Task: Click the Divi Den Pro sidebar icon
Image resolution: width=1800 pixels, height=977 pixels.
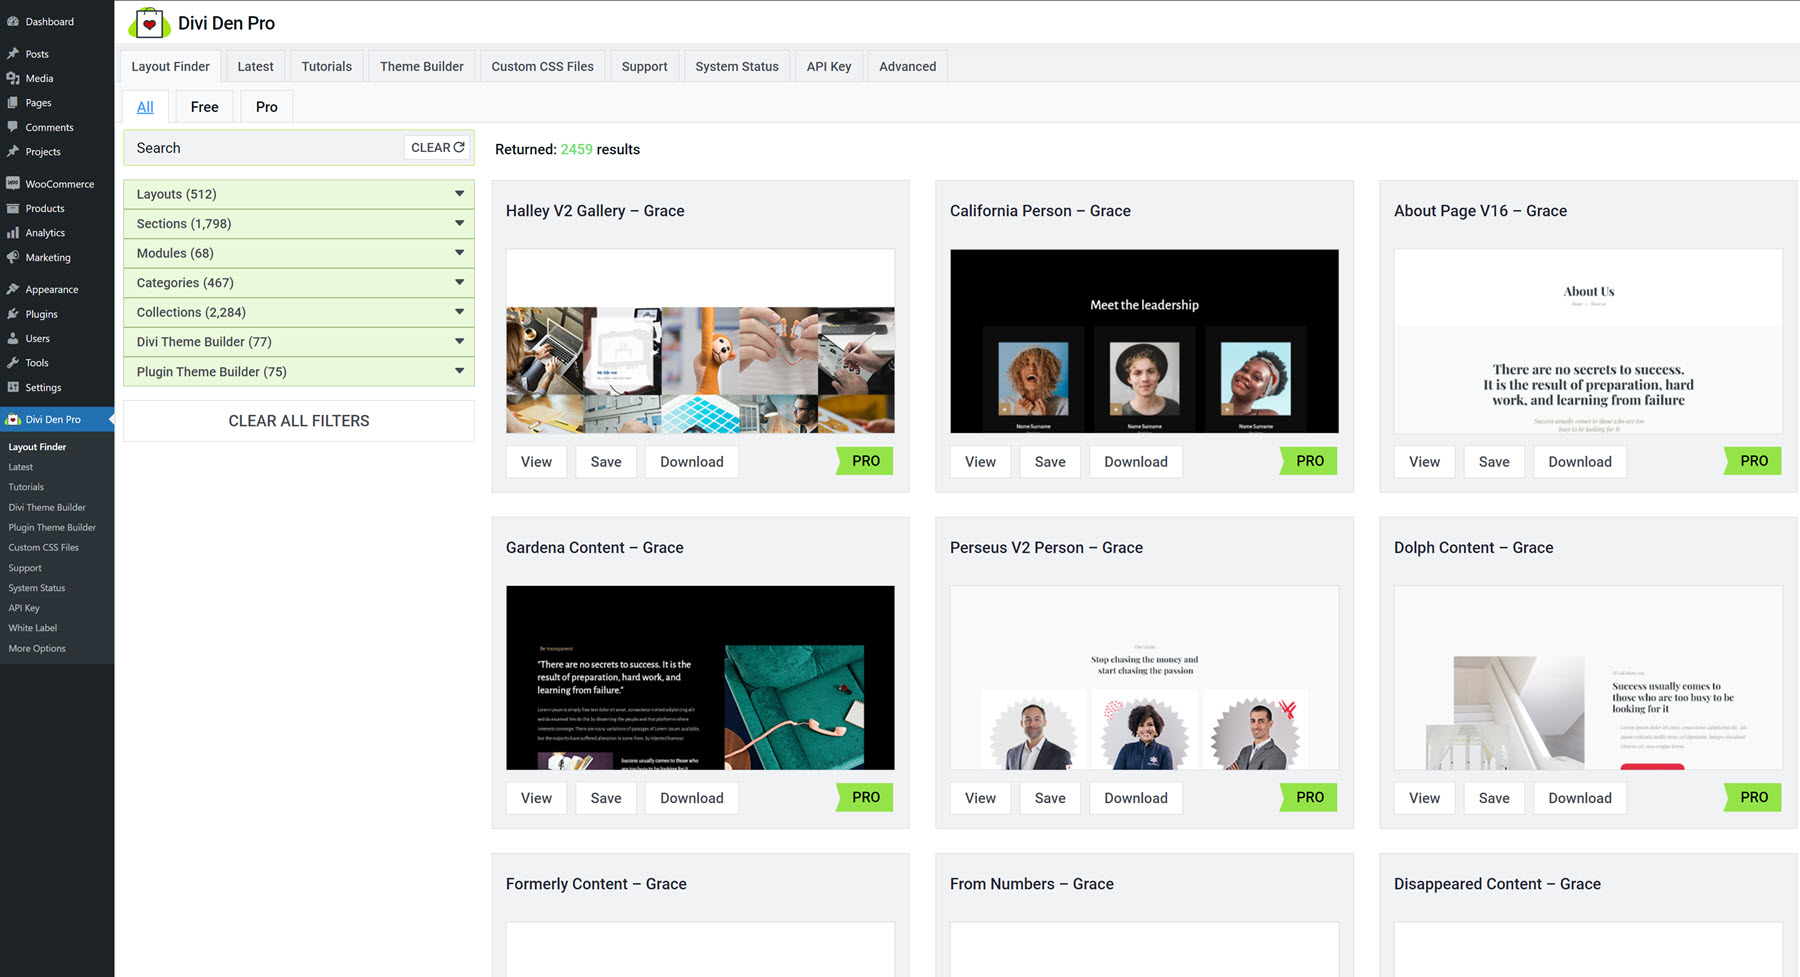Action: pos(13,419)
